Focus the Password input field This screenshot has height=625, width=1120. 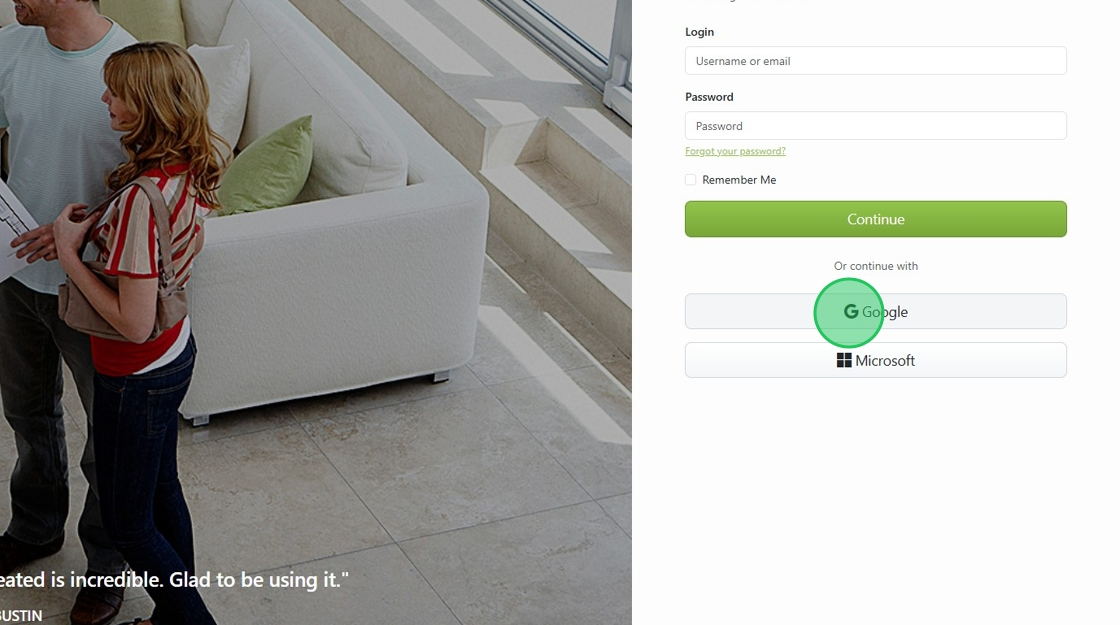click(876, 126)
